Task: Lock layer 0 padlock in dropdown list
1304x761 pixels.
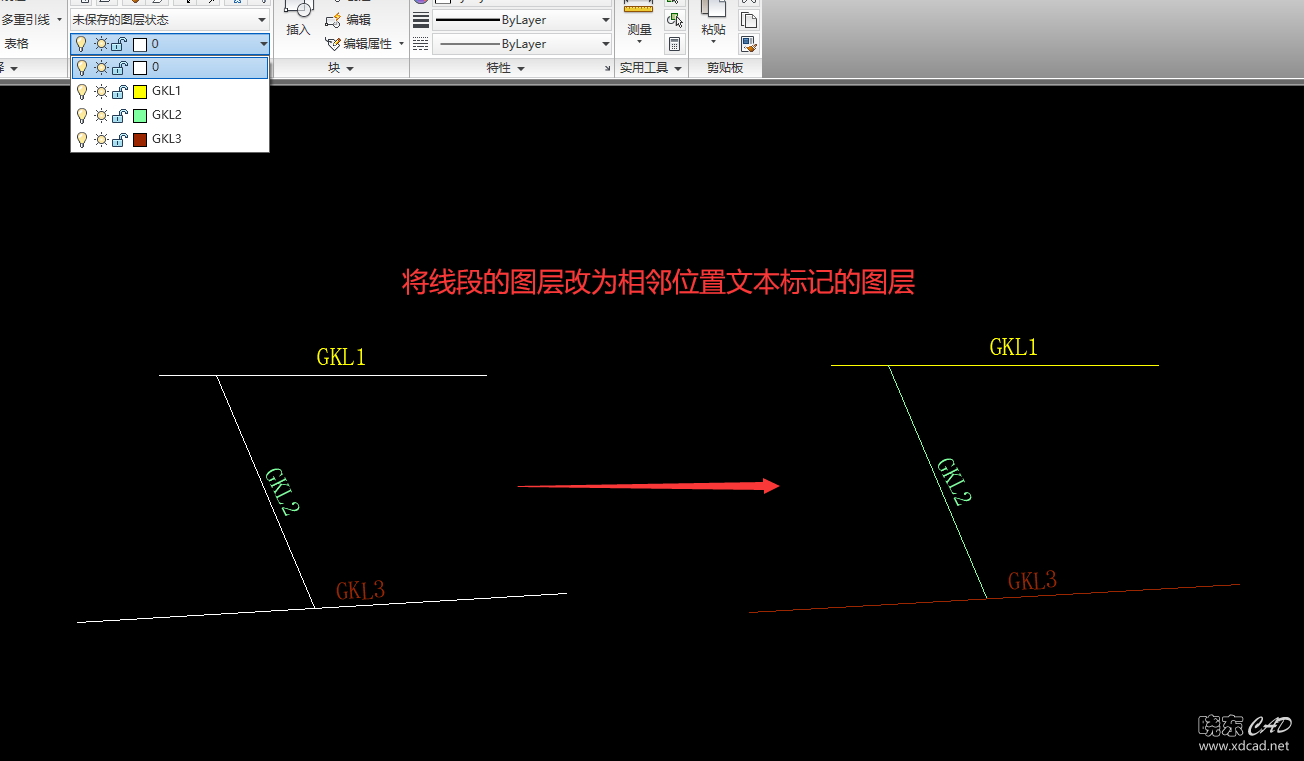Action: click(119, 67)
